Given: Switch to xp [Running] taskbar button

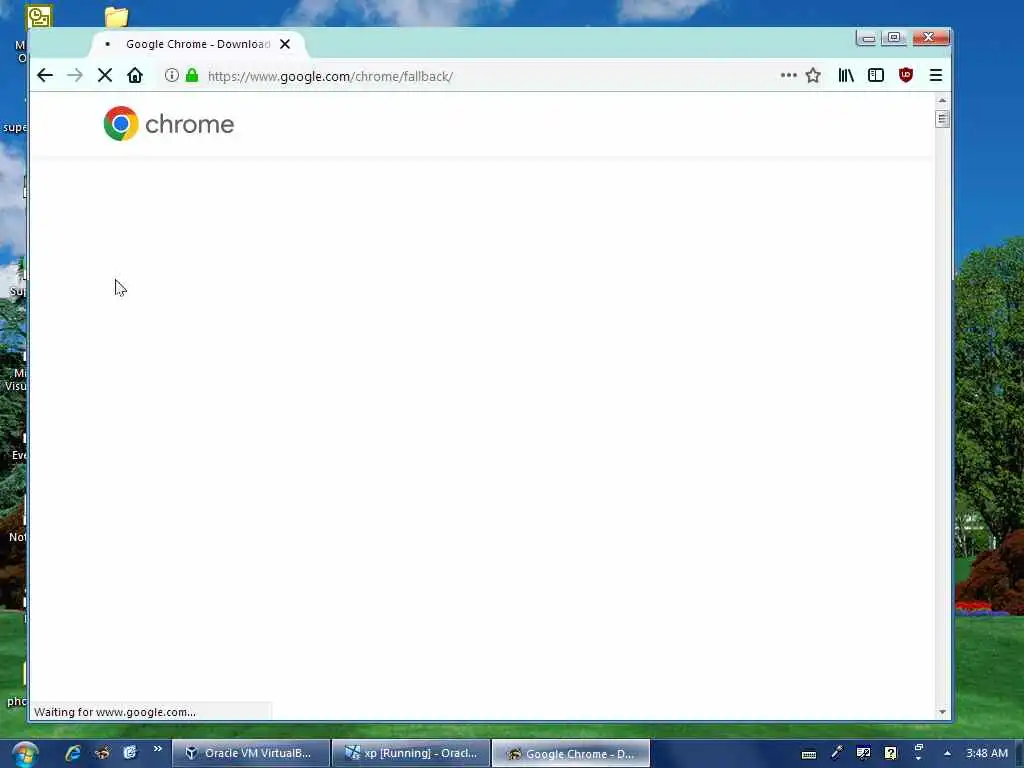Looking at the screenshot, I should (411, 753).
